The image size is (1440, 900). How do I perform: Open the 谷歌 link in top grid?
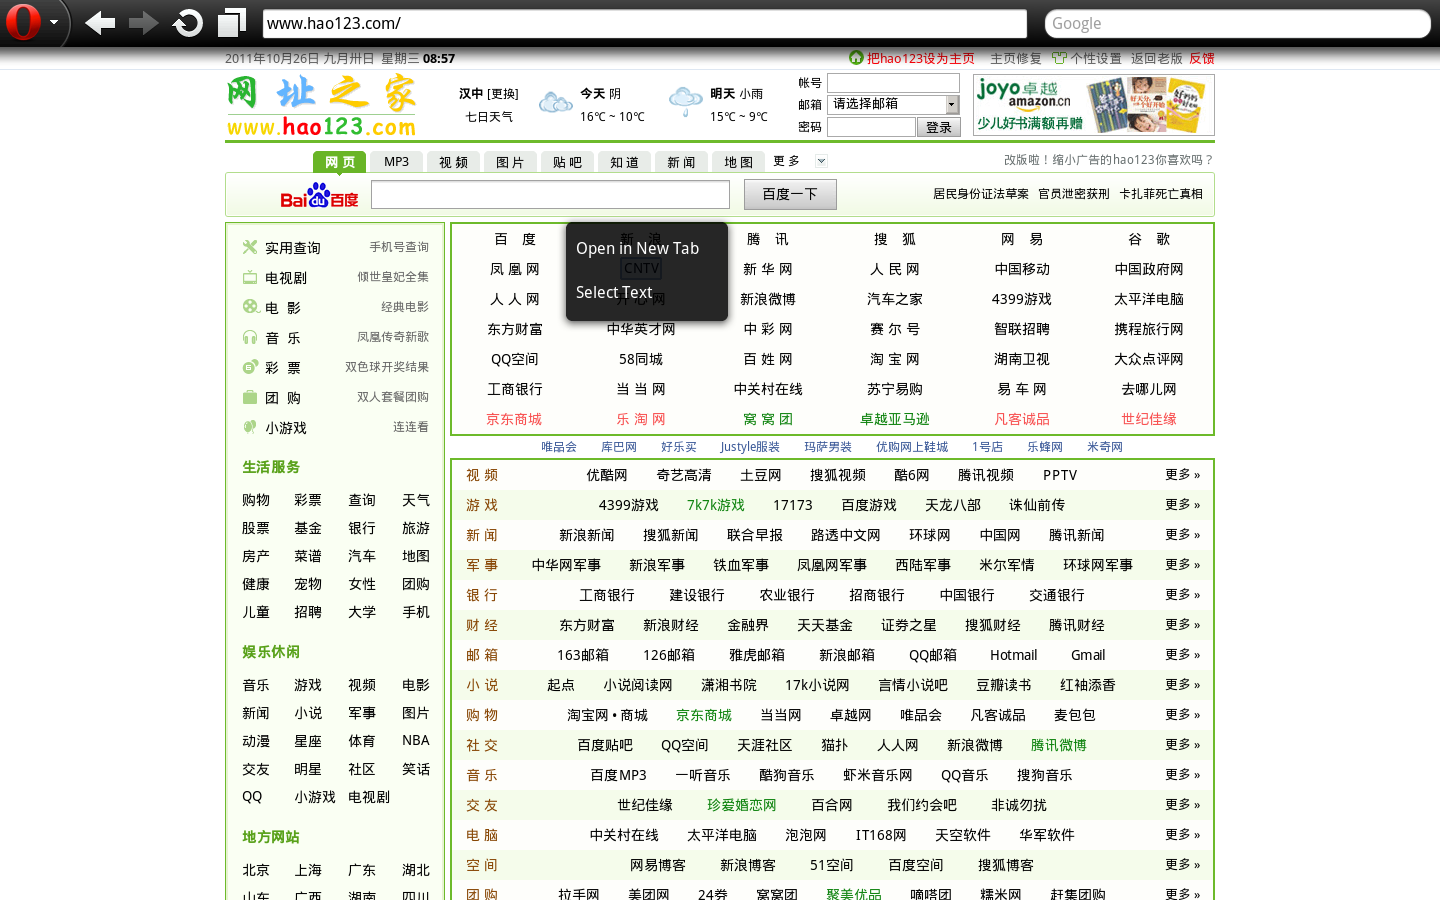[1149, 239]
